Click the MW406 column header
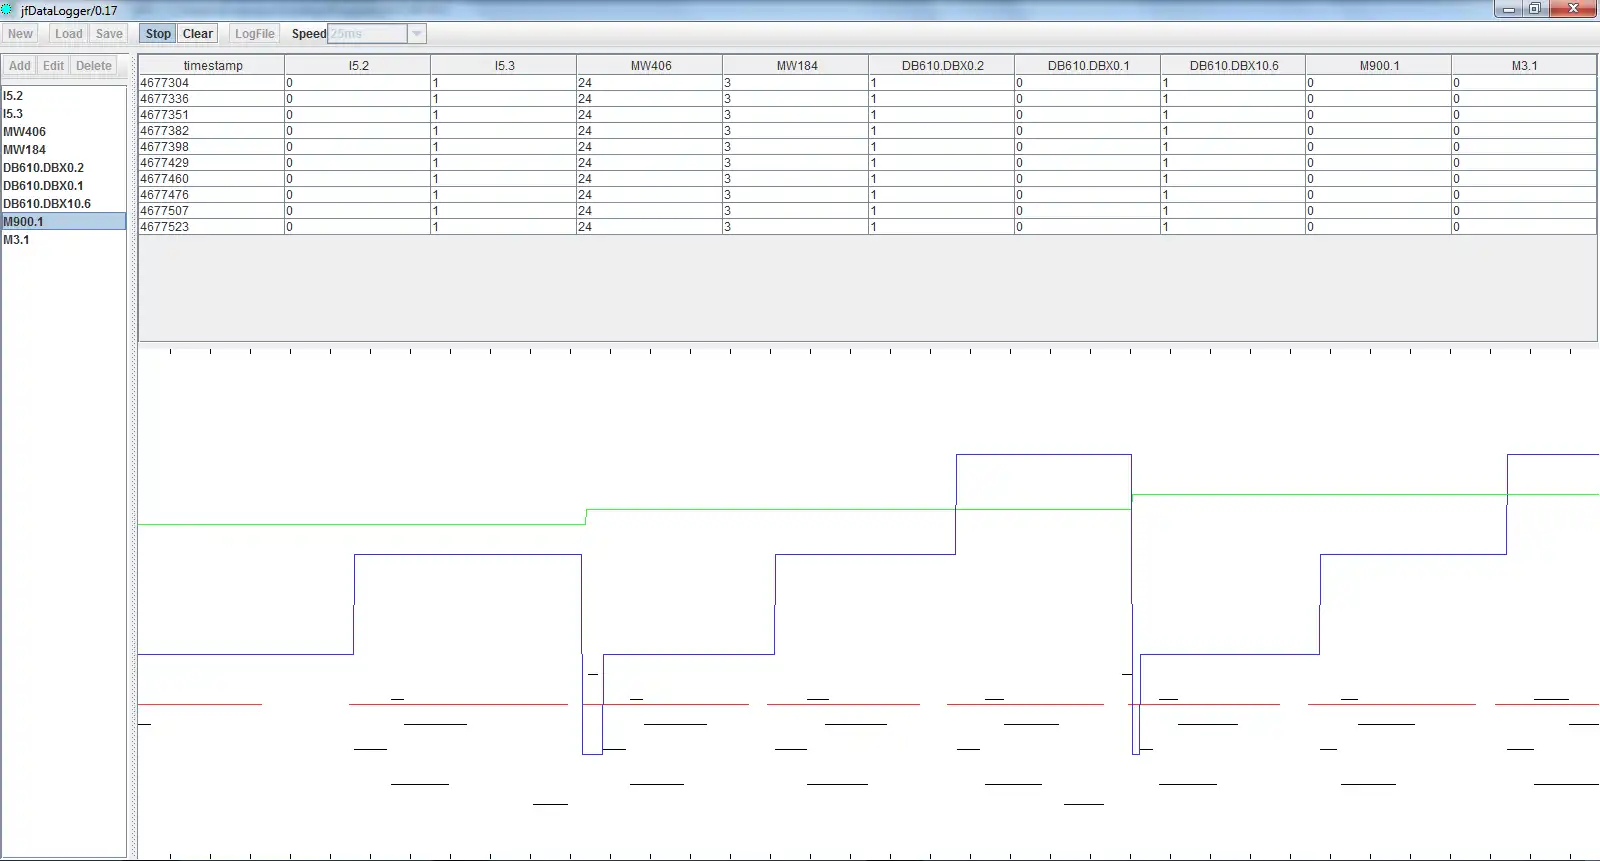1600x861 pixels. point(650,65)
